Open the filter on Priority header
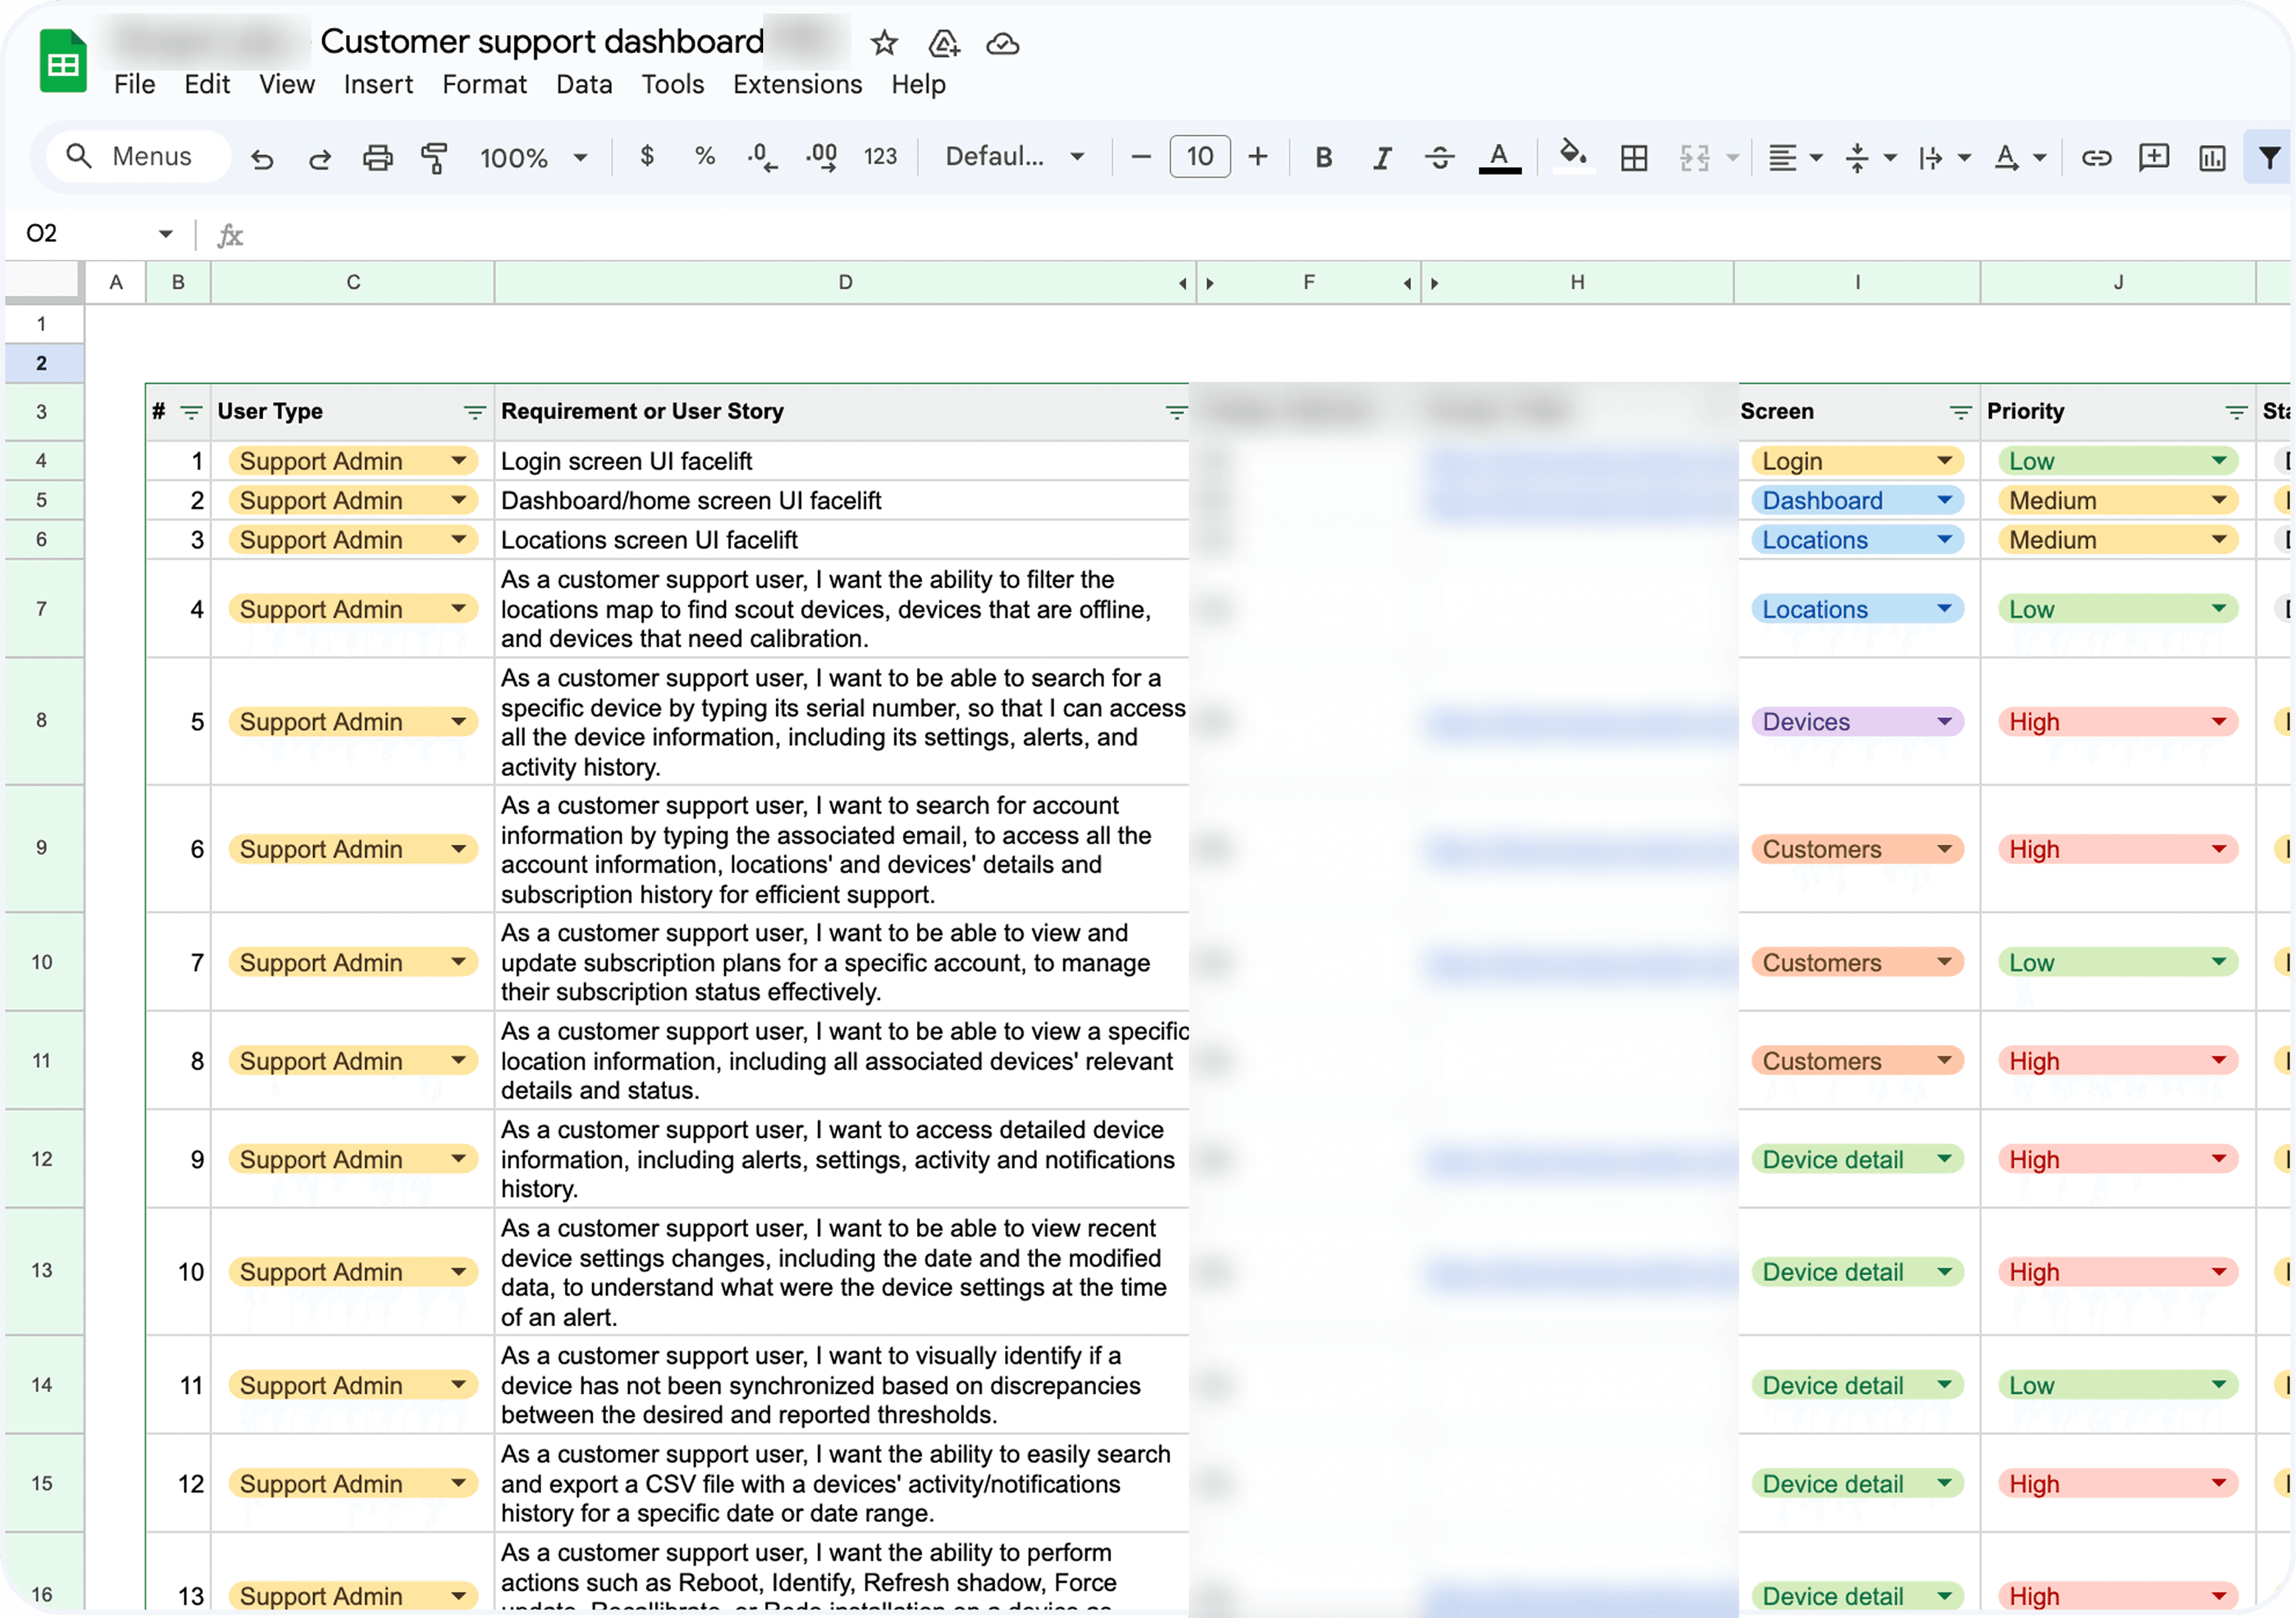2296x1618 pixels. point(2236,412)
